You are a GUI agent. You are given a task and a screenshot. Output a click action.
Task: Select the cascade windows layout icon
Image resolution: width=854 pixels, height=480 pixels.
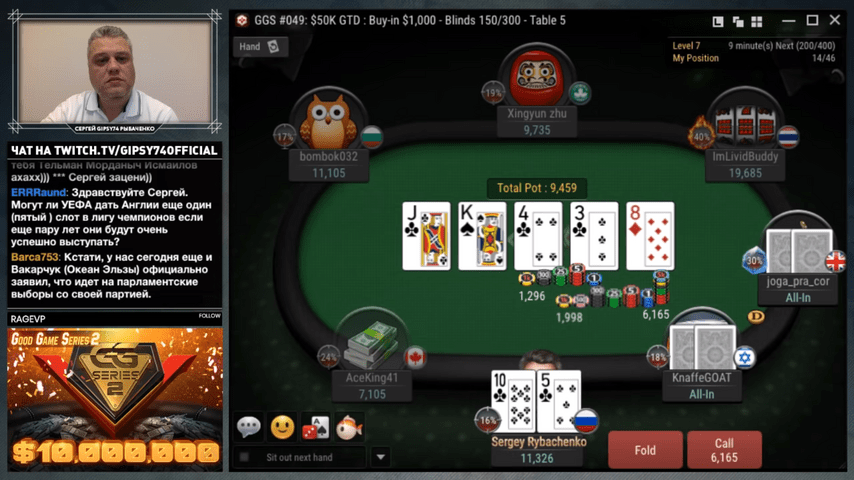[738, 21]
